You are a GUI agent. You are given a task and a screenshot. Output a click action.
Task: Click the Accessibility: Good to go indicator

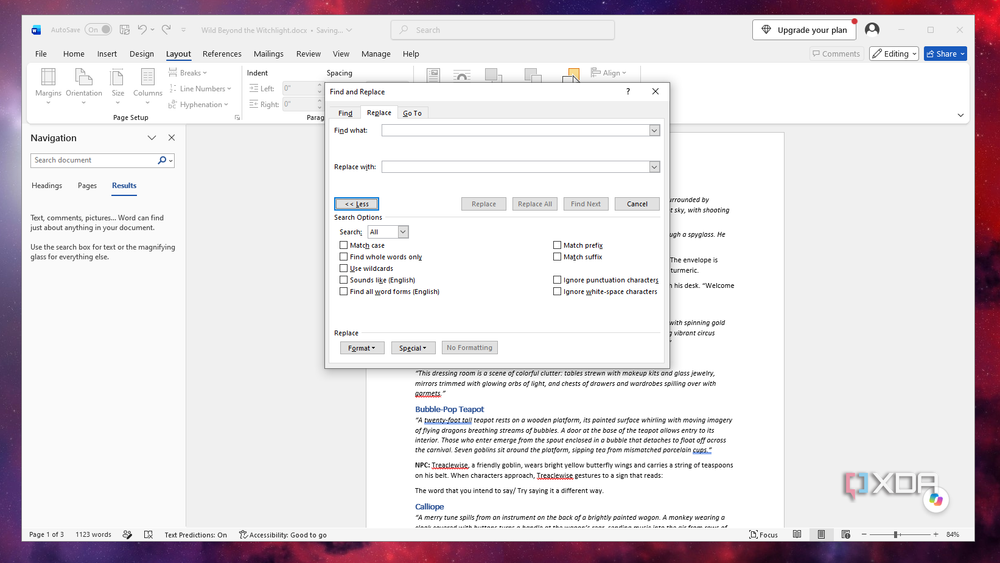[x=283, y=534]
